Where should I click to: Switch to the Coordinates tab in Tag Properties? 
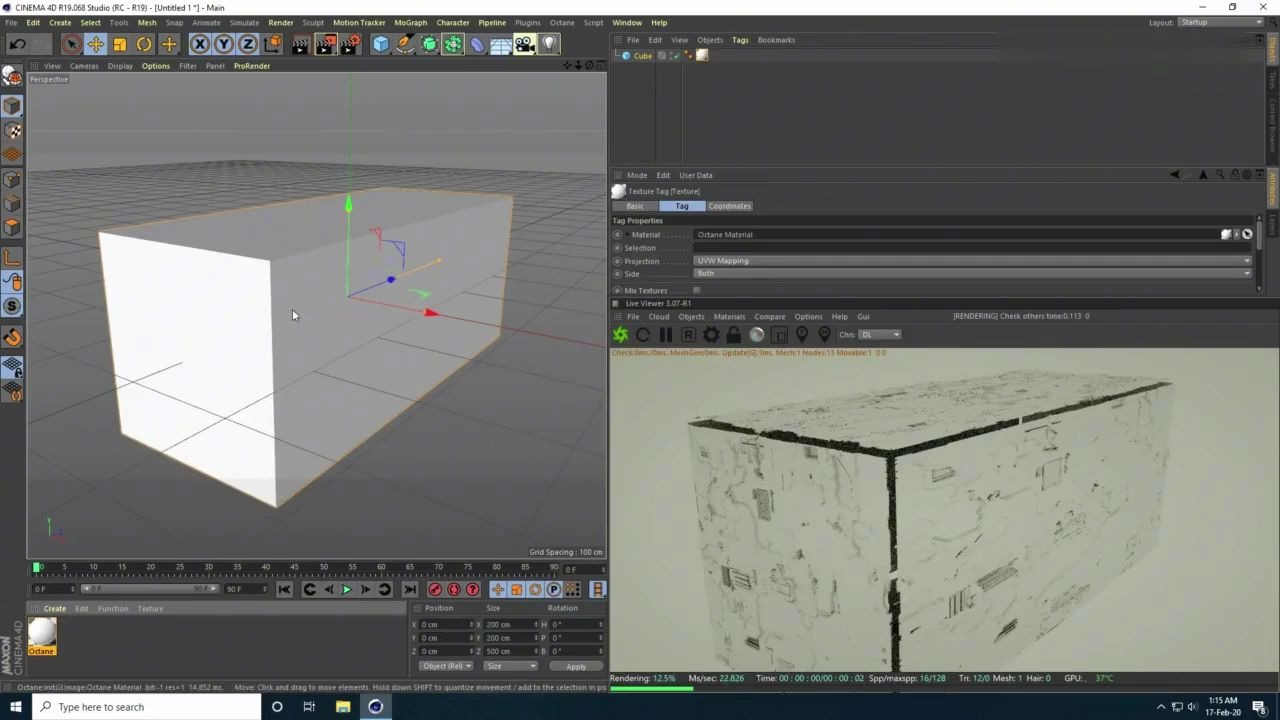tap(729, 206)
